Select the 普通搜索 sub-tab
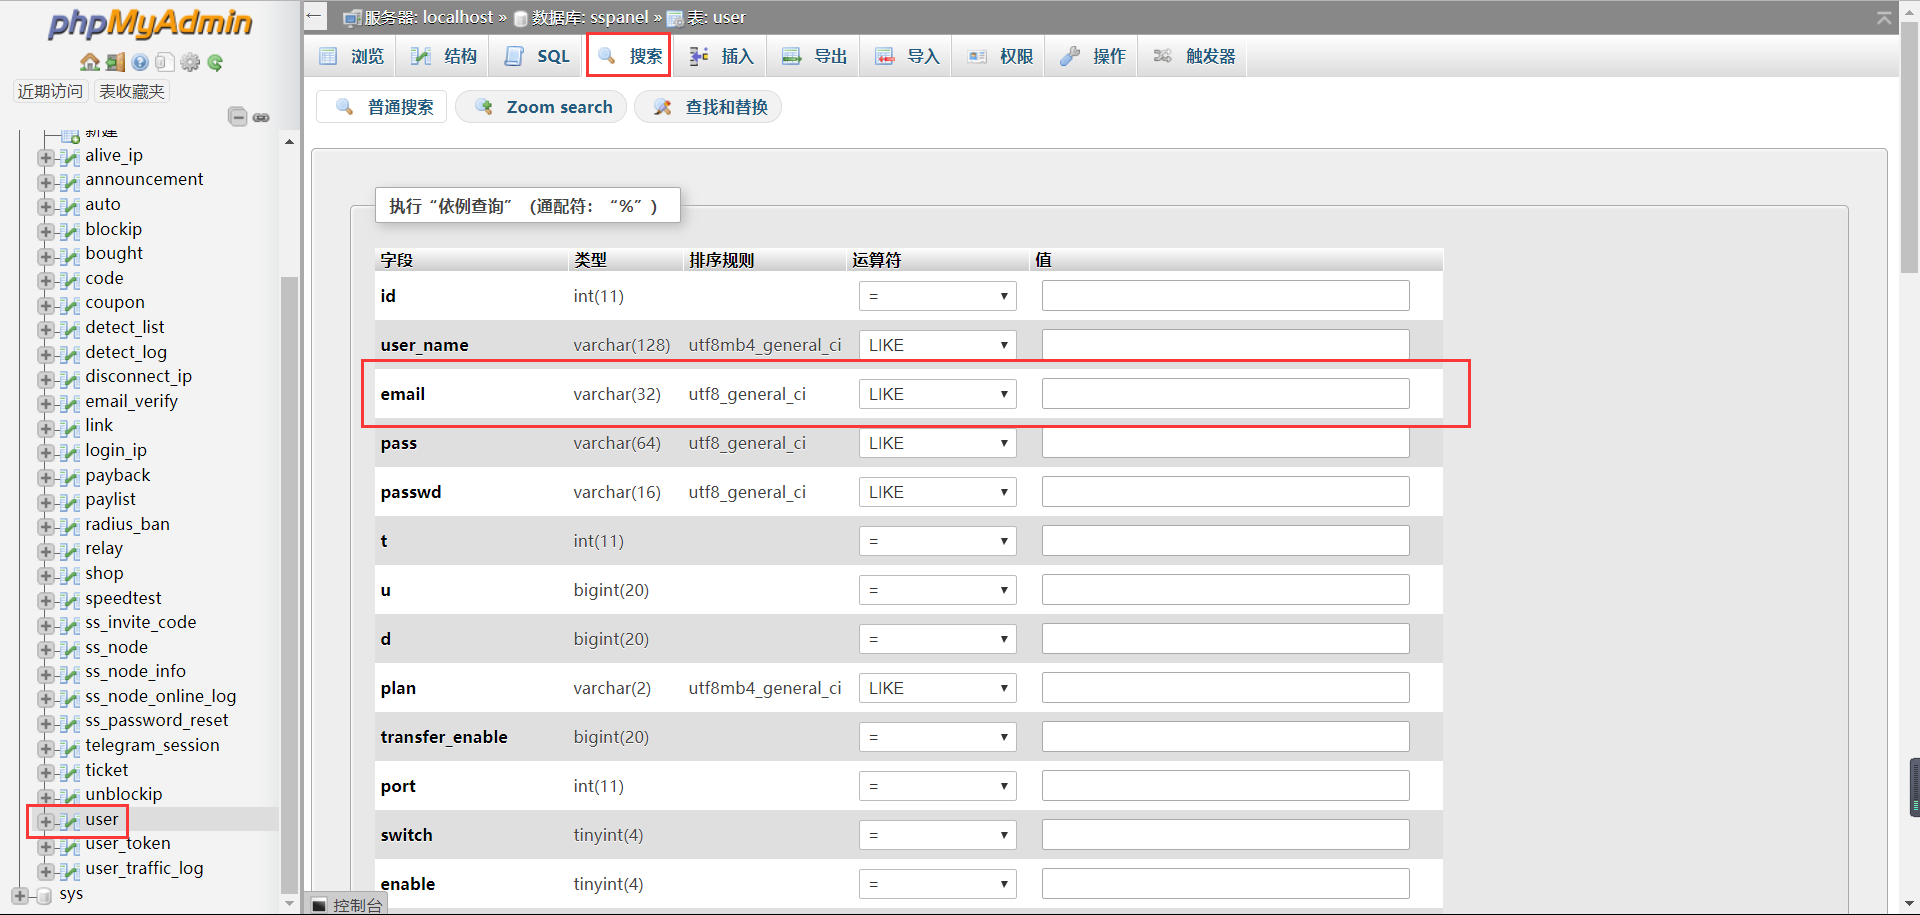 [x=383, y=107]
